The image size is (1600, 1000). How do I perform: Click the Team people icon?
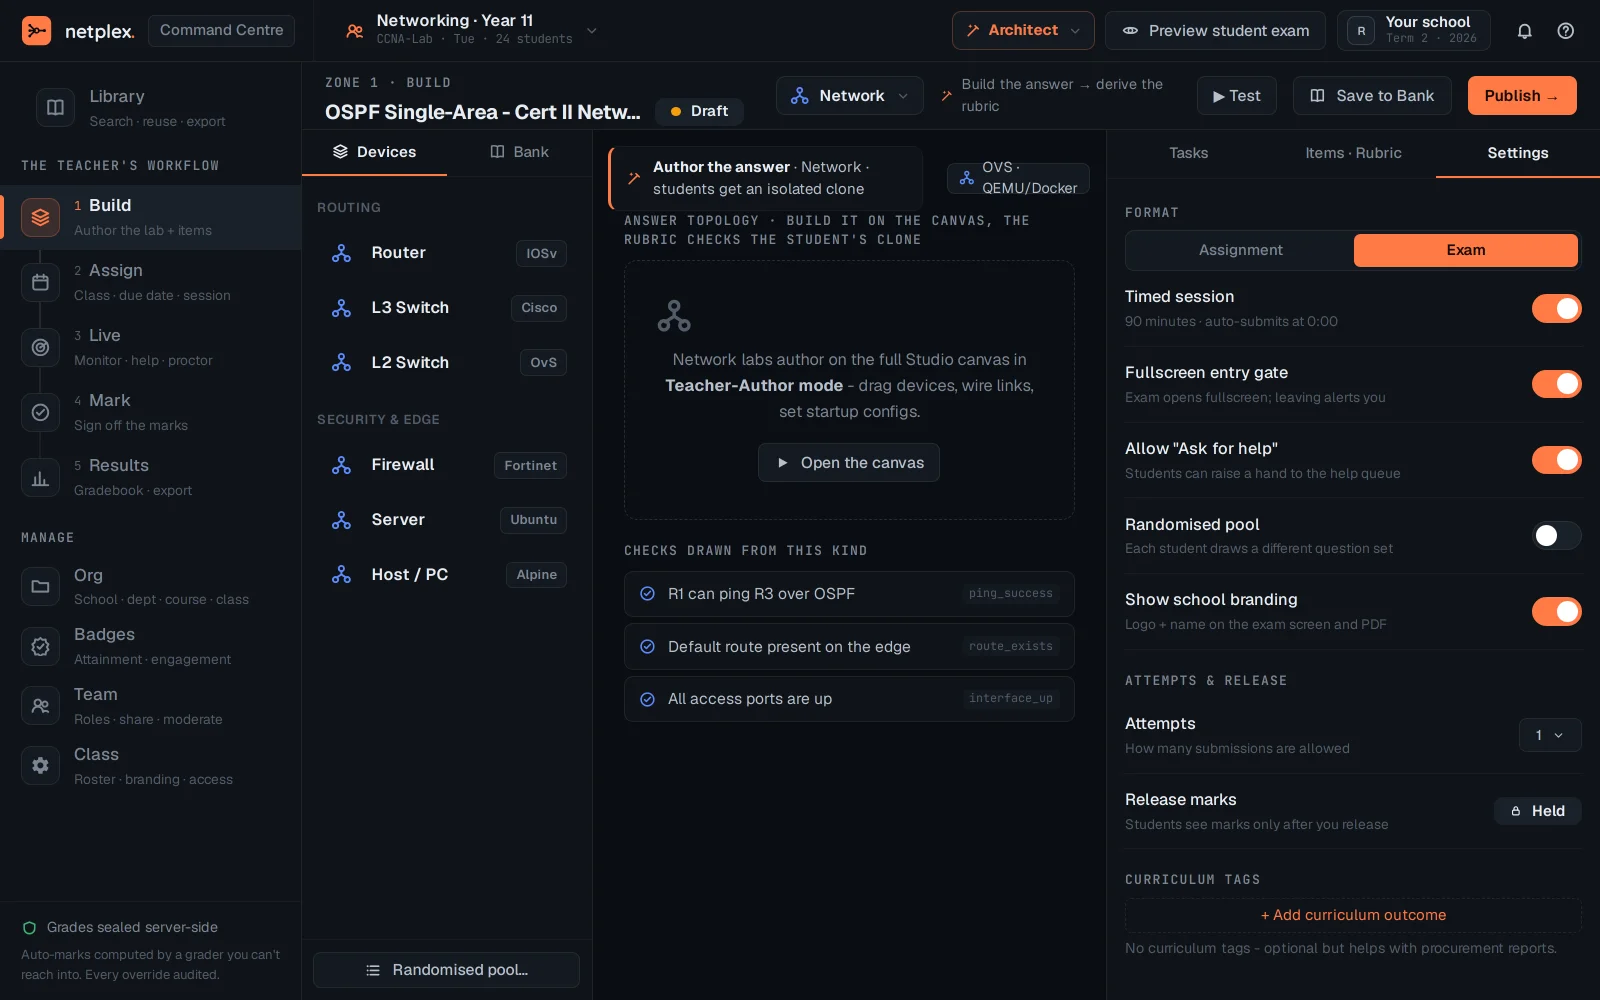40,706
